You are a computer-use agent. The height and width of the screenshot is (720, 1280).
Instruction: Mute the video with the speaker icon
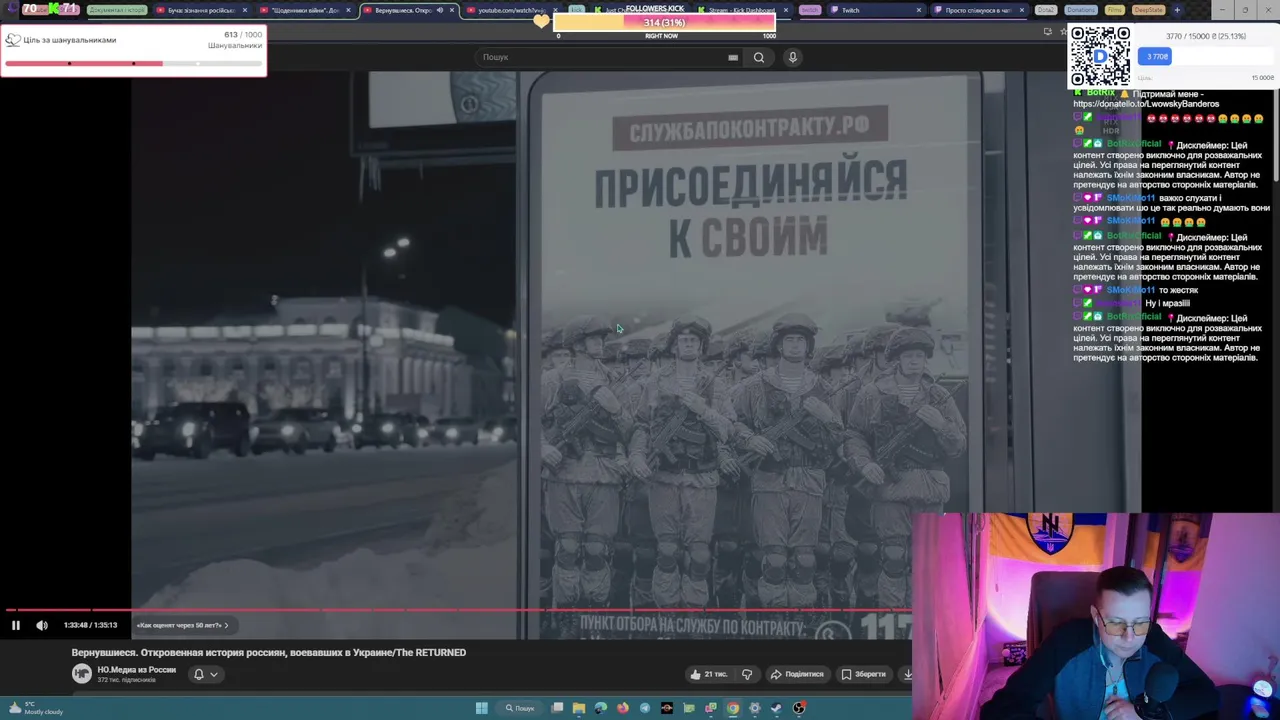coord(42,625)
